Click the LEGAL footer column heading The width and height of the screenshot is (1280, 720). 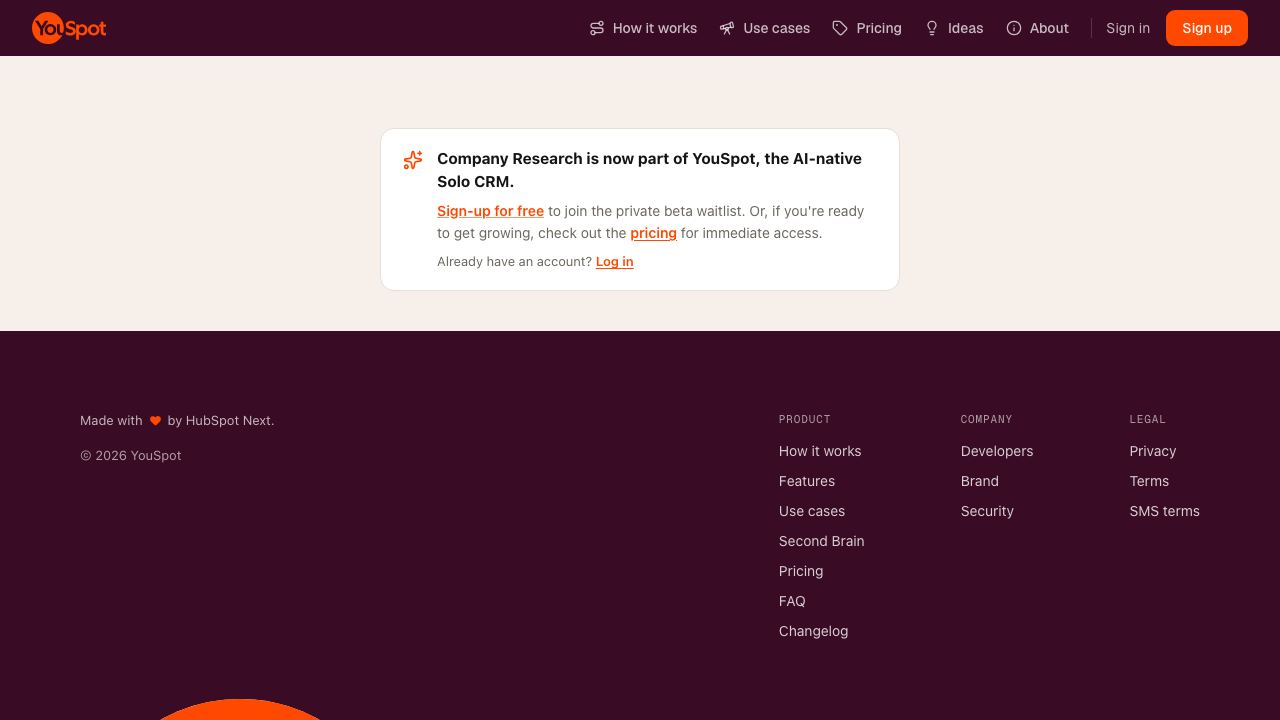[1148, 419]
